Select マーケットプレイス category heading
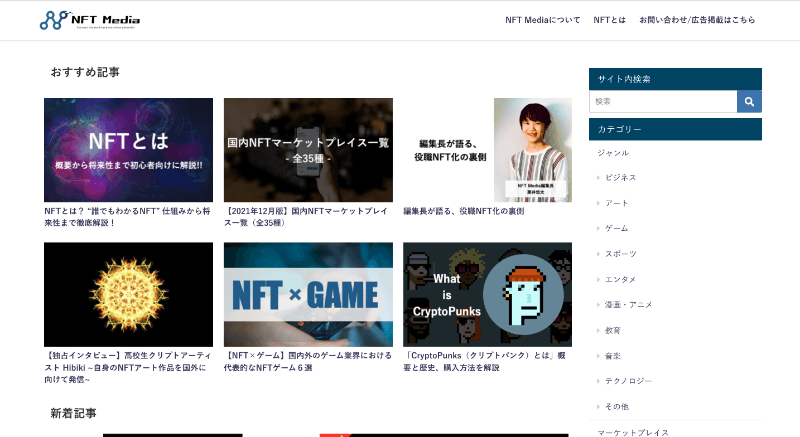 (633, 432)
